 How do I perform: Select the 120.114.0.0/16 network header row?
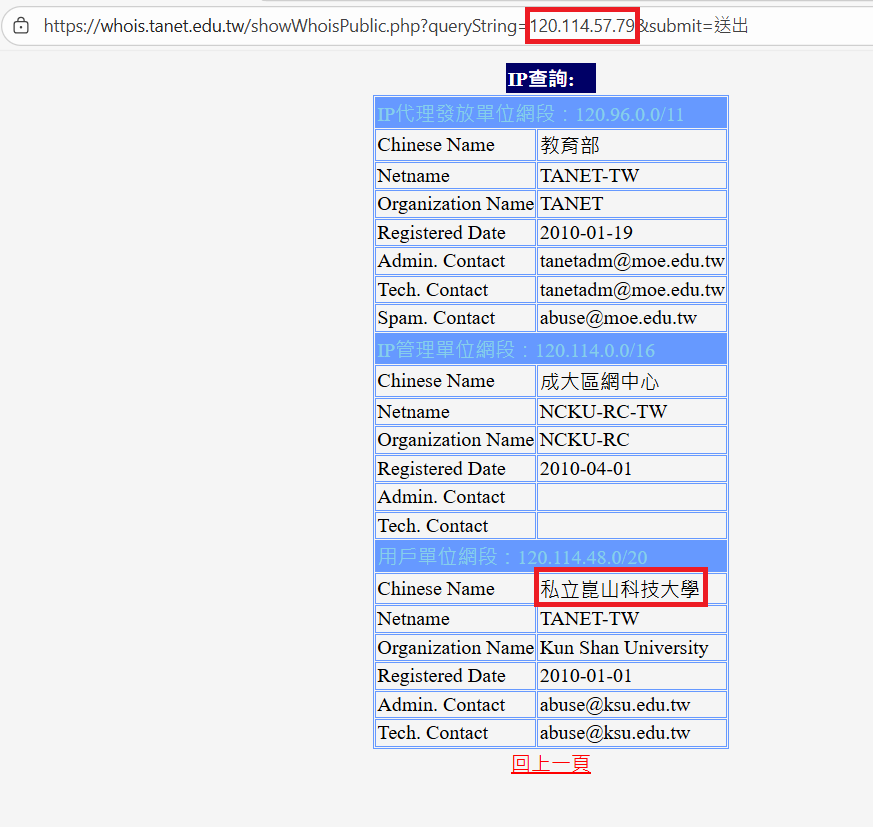551,350
